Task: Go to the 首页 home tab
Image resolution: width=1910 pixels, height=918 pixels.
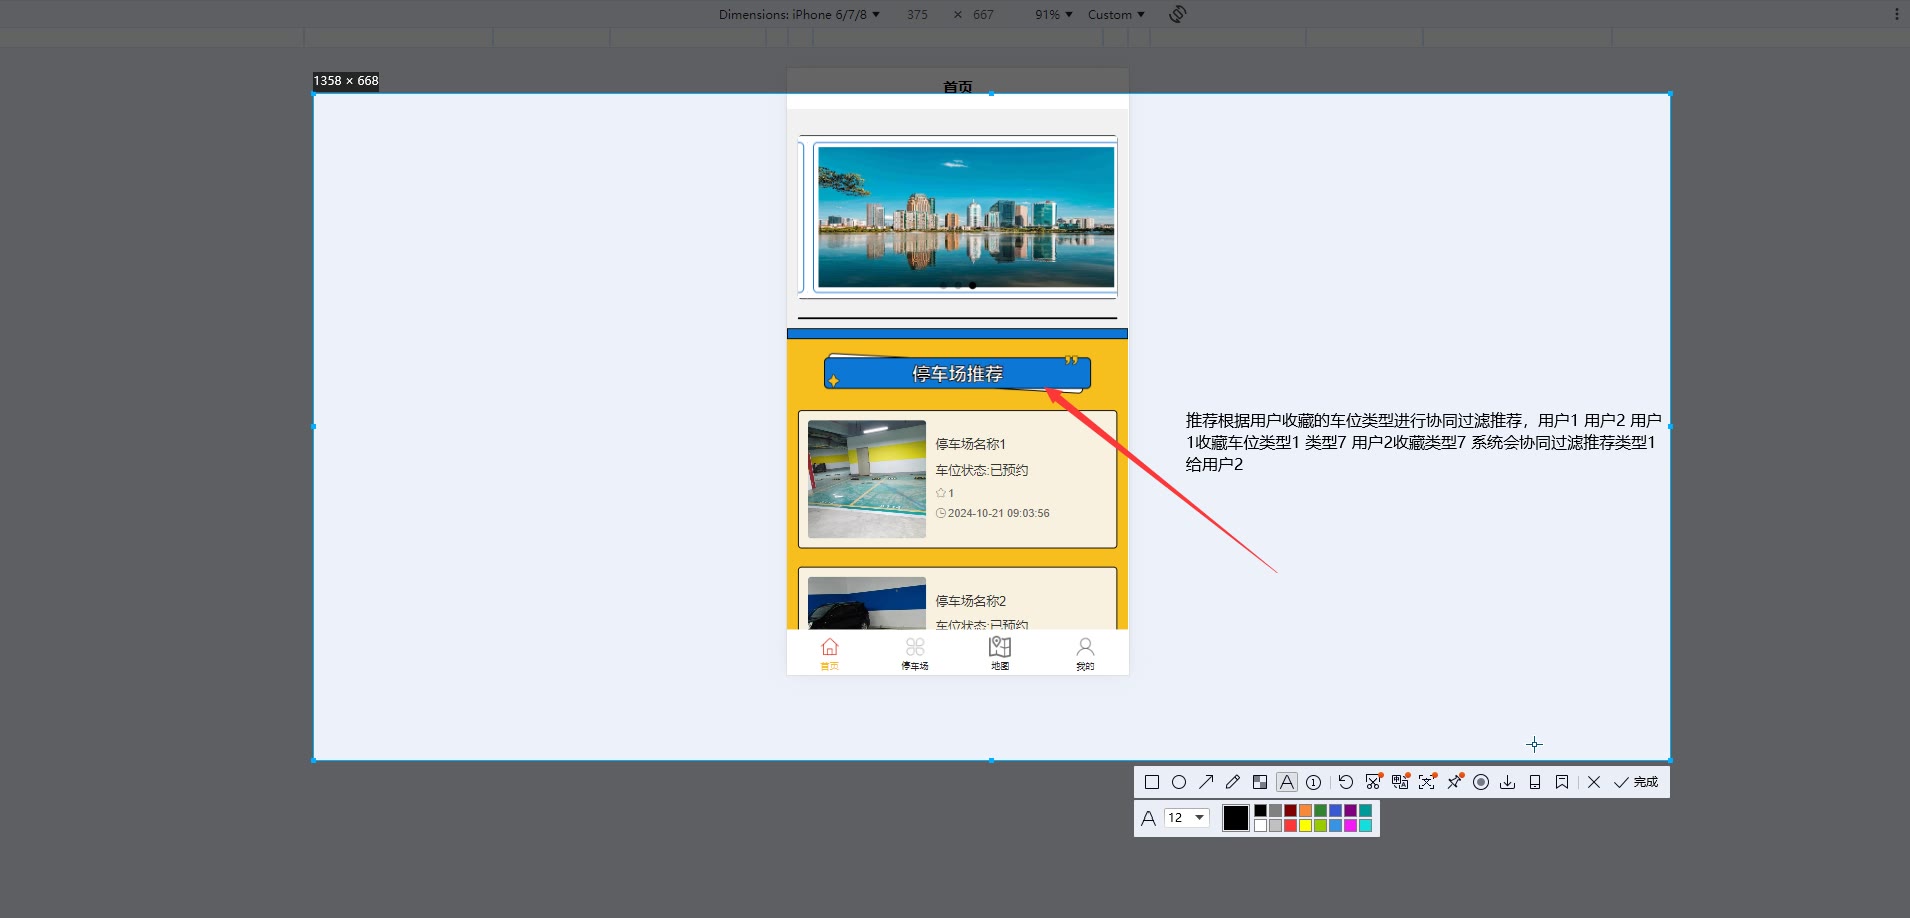Action: (830, 654)
